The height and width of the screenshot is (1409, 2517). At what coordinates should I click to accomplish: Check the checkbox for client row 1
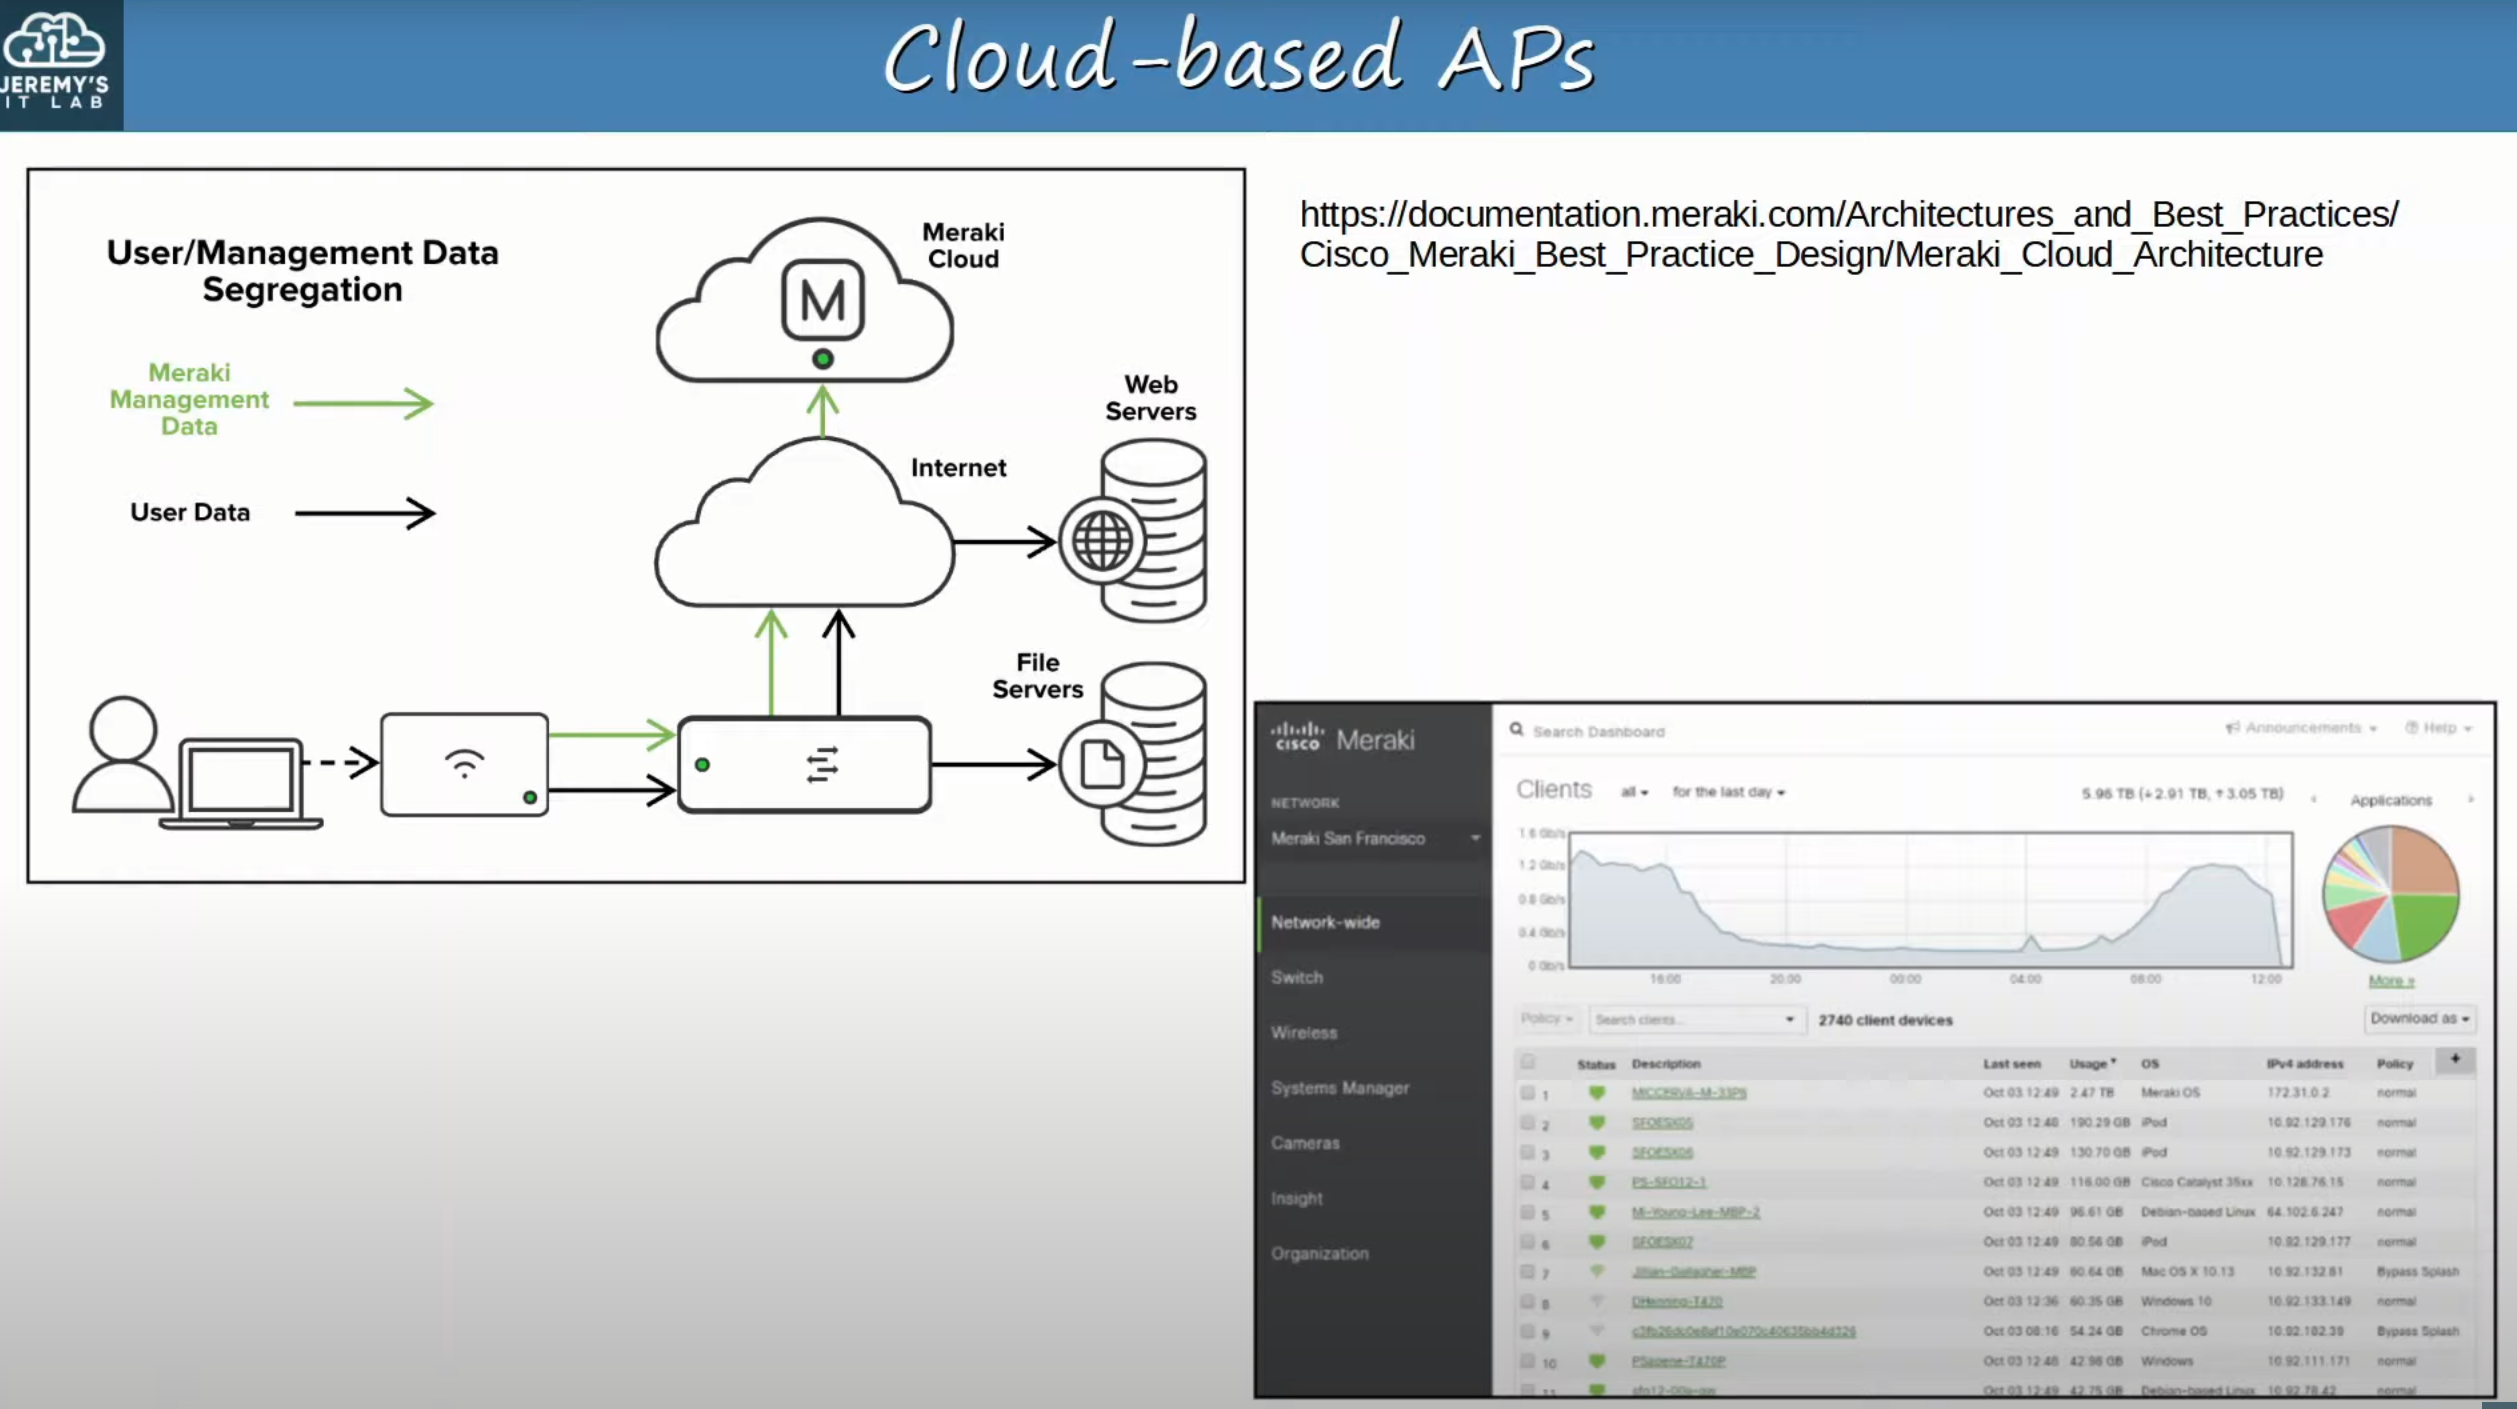coord(1527,1093)
